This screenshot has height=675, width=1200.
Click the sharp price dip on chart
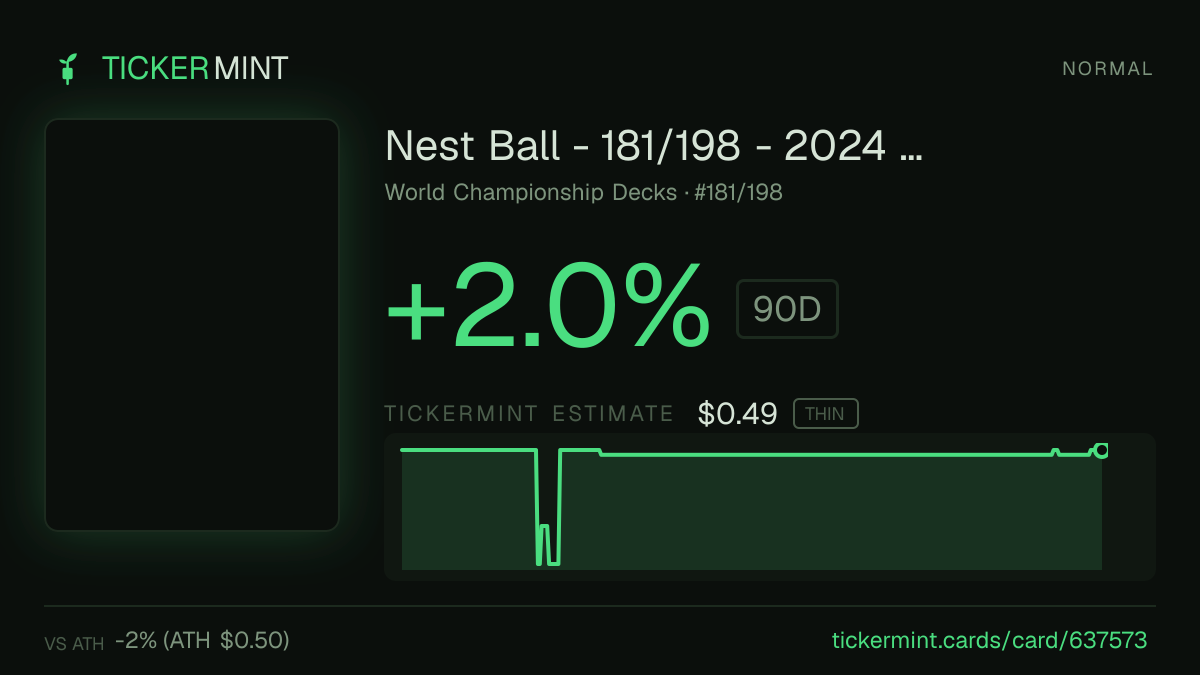(548, 507)
